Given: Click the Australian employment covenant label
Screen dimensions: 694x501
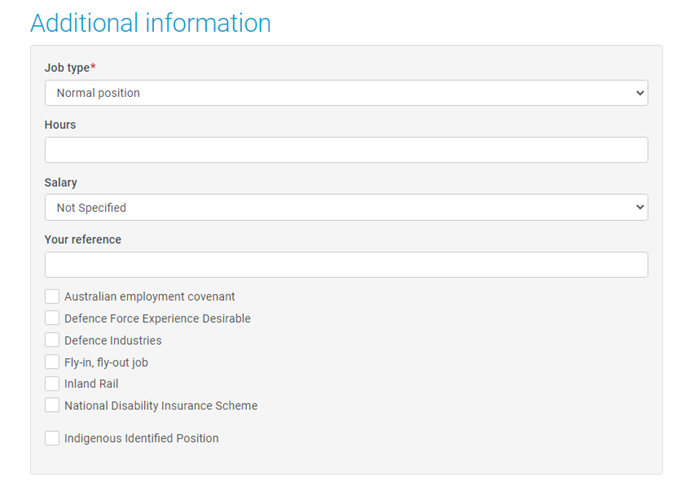Looking at the screenshot, I should pos(150,297).
